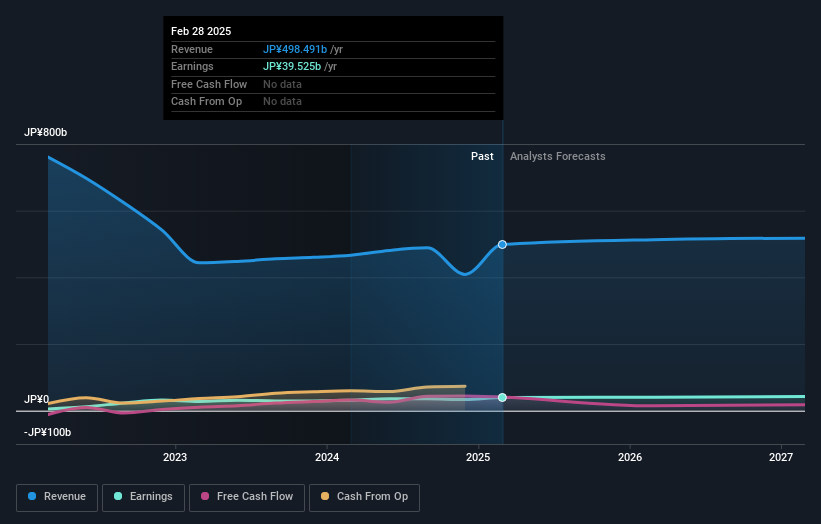Click the JP¥498.491b revenue value

295,49
